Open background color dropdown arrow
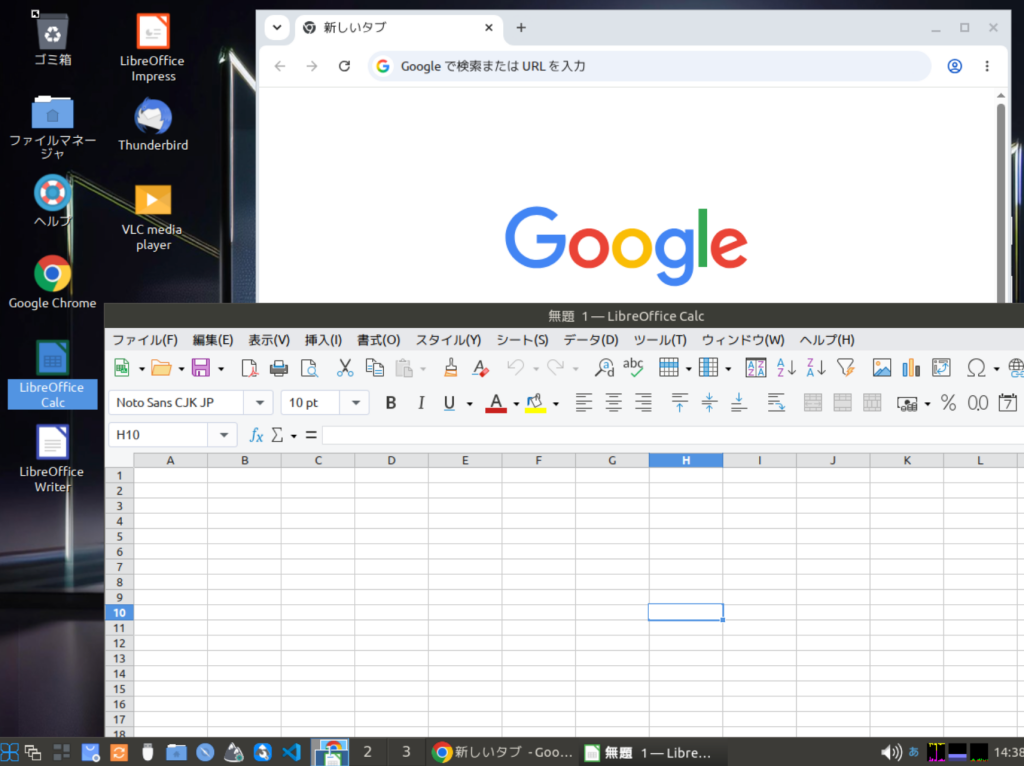 pyautogui.click(x=556, y=404)
